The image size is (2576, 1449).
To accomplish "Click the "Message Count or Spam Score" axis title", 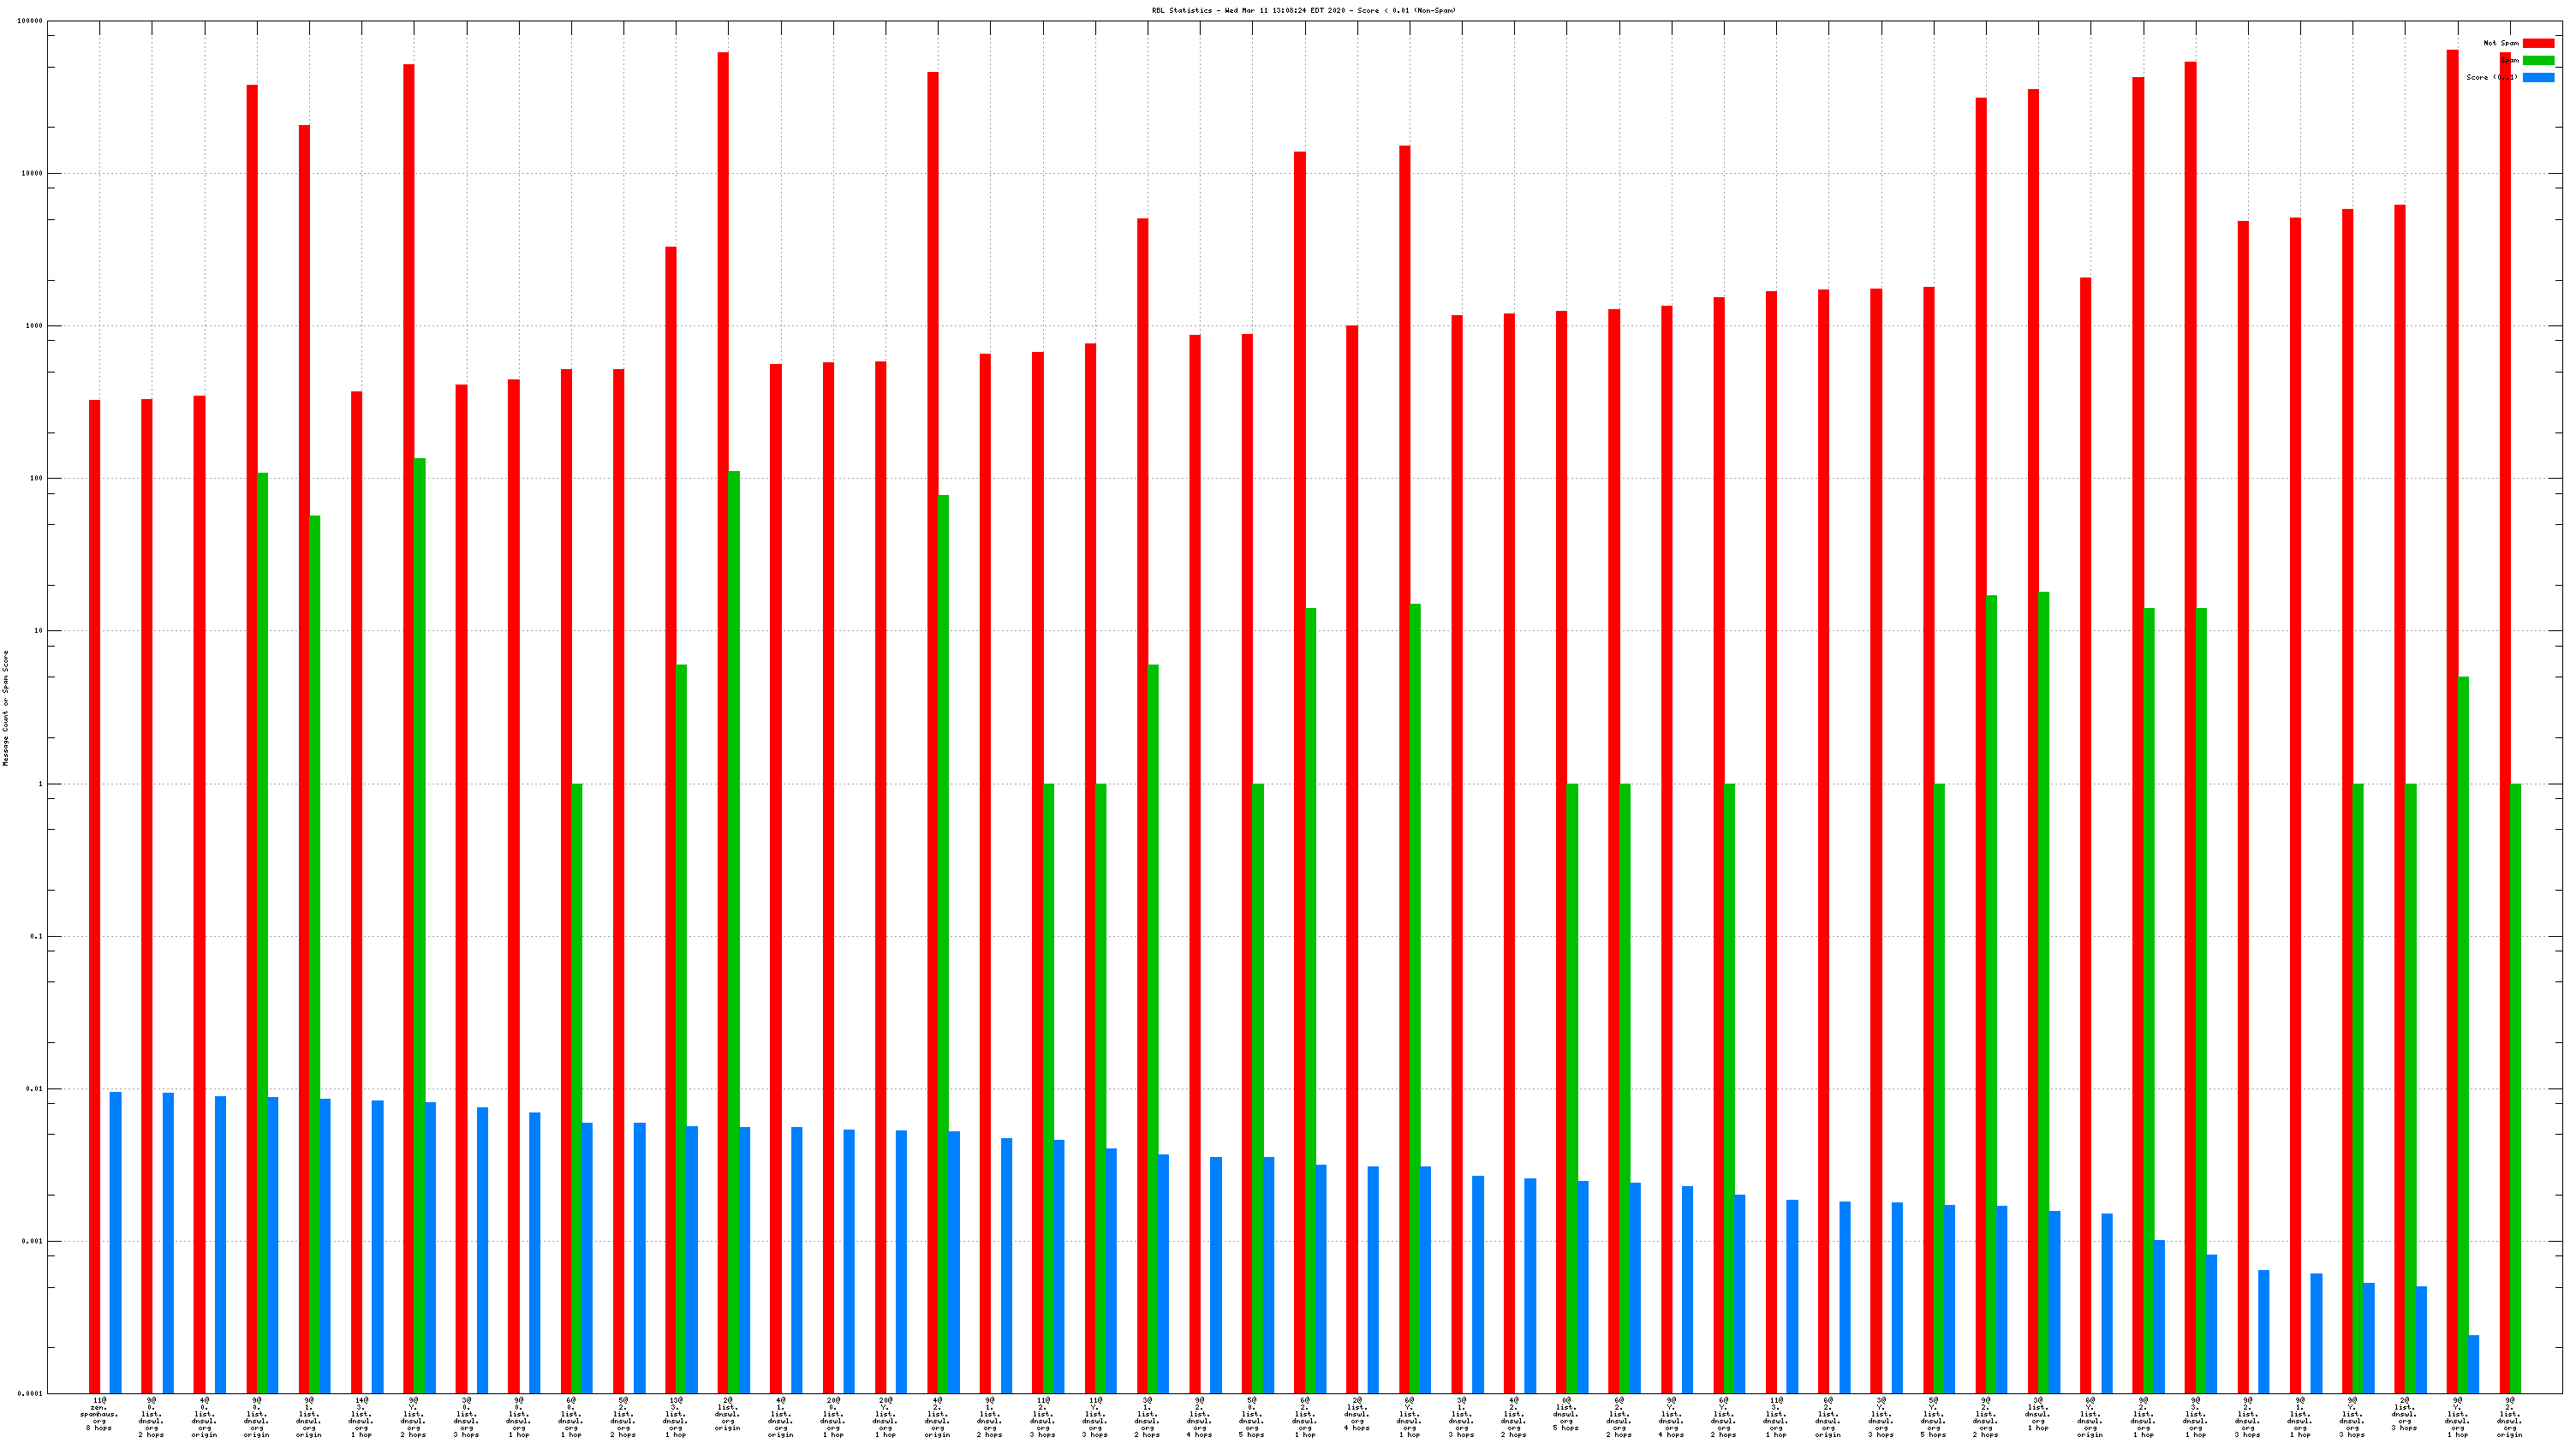I will coord(5,708).
